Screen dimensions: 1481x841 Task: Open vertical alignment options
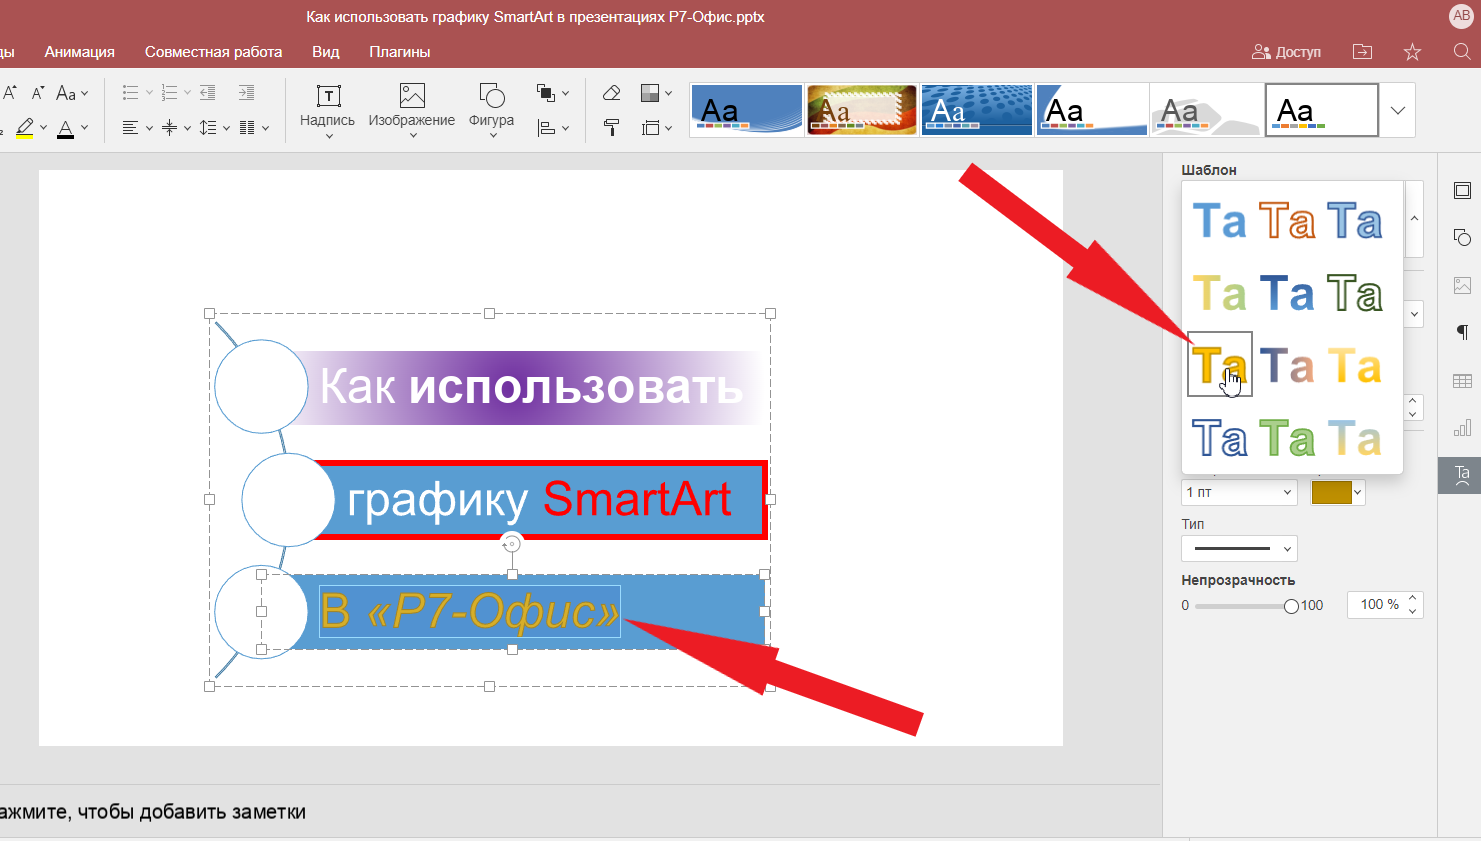175,128
